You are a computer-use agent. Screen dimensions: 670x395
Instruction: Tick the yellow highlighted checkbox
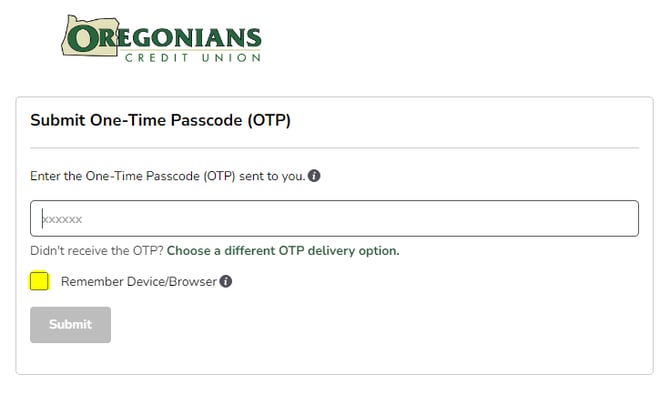(x=39, y=281)
